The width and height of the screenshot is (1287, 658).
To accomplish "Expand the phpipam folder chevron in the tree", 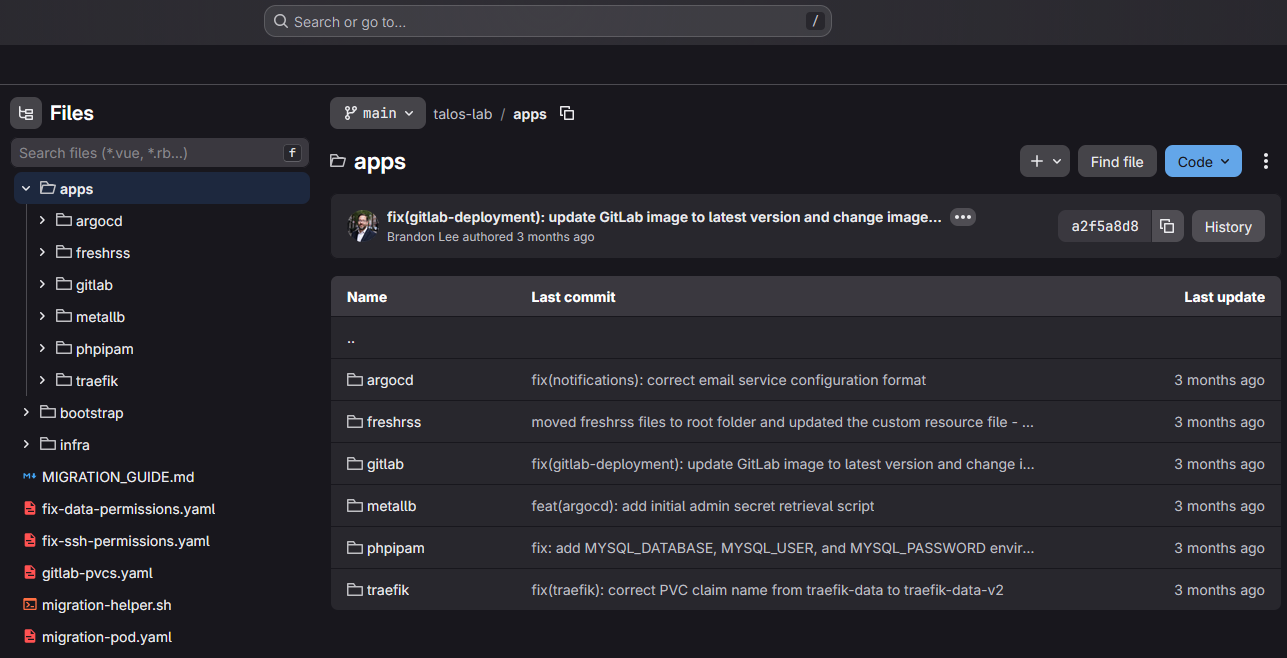I will (42, 348).
